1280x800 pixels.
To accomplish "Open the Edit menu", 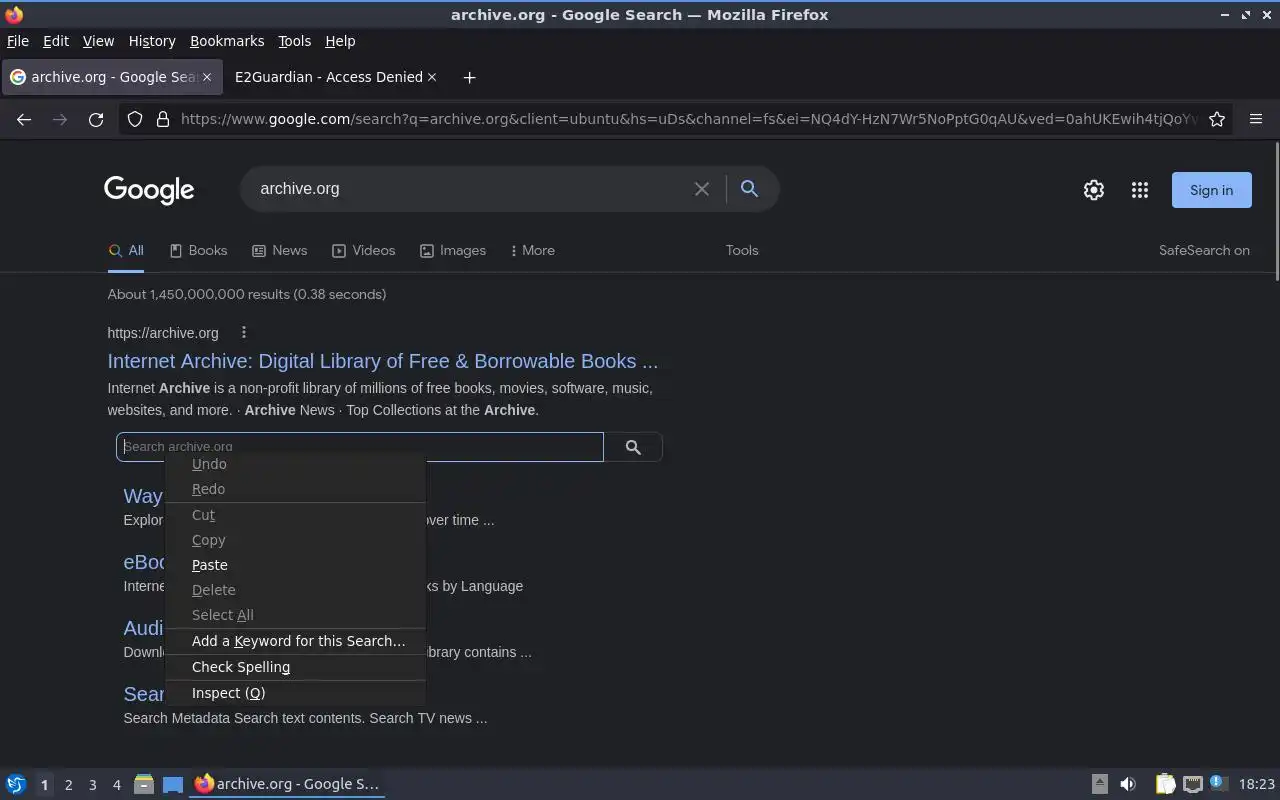I will pos(56,41).
